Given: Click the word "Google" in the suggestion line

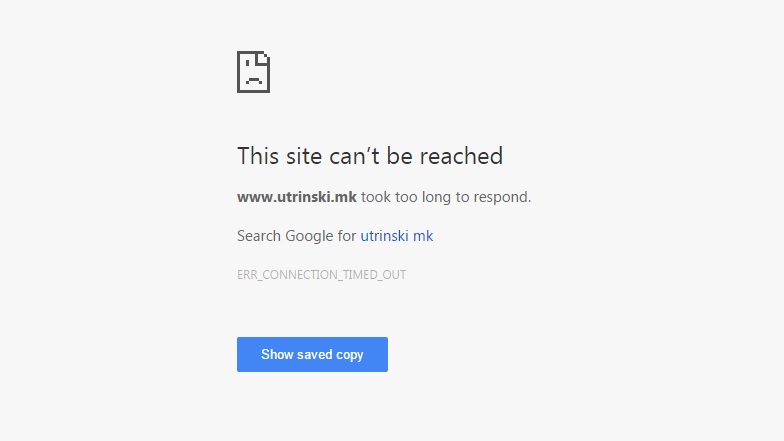Looking at the screenshot, I should click(x=309, y=236).
